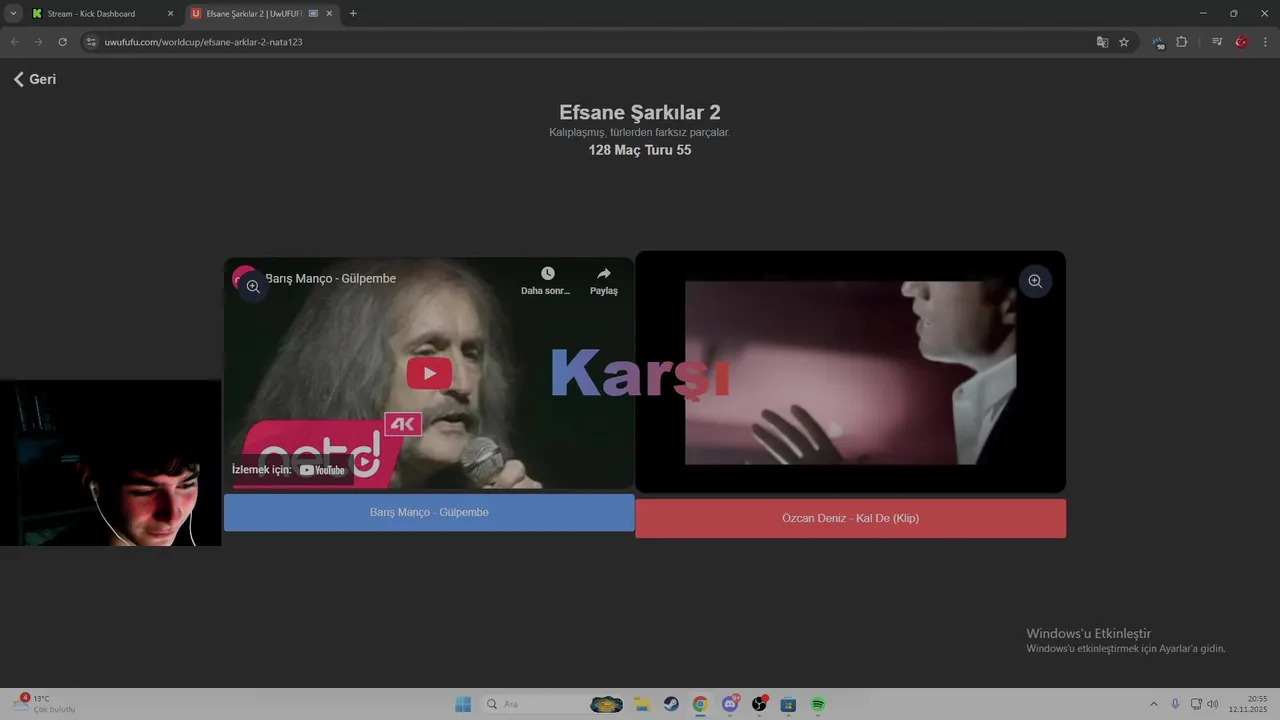Click the taskbar search box Ara
Viewport: 1280px width, 720px height.
click(x=552, y=704)
